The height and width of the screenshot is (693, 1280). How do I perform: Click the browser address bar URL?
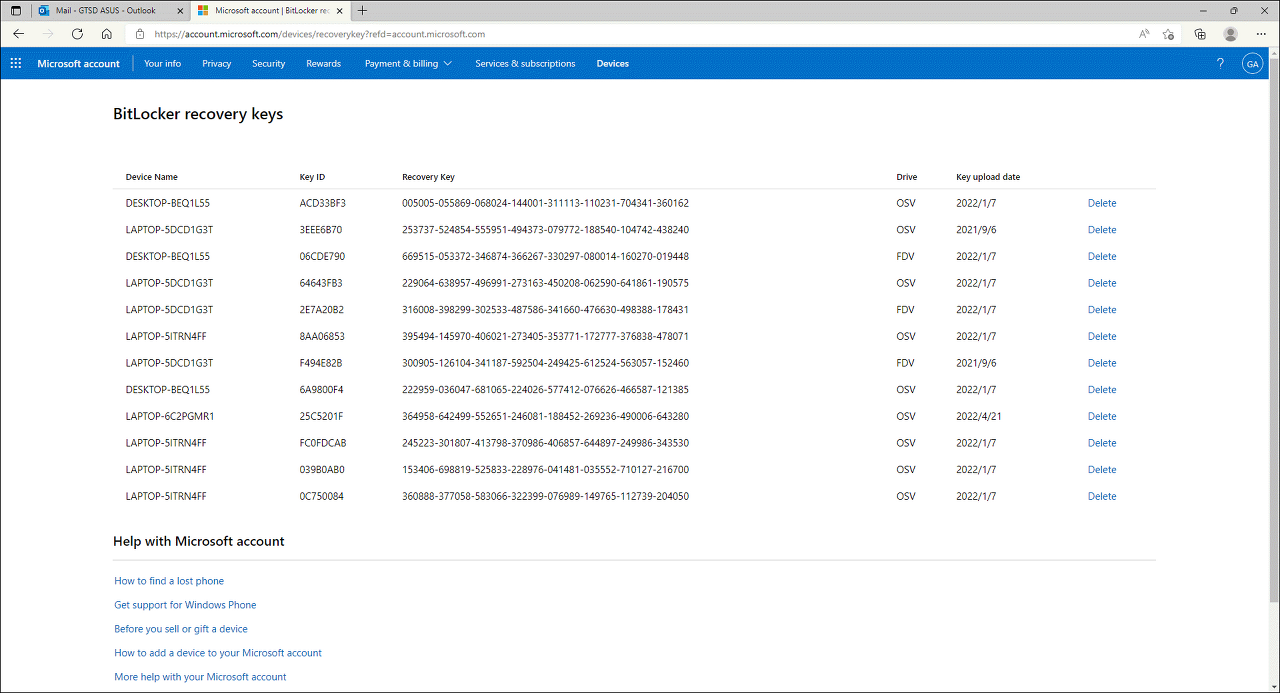click(x=320, y=34)
